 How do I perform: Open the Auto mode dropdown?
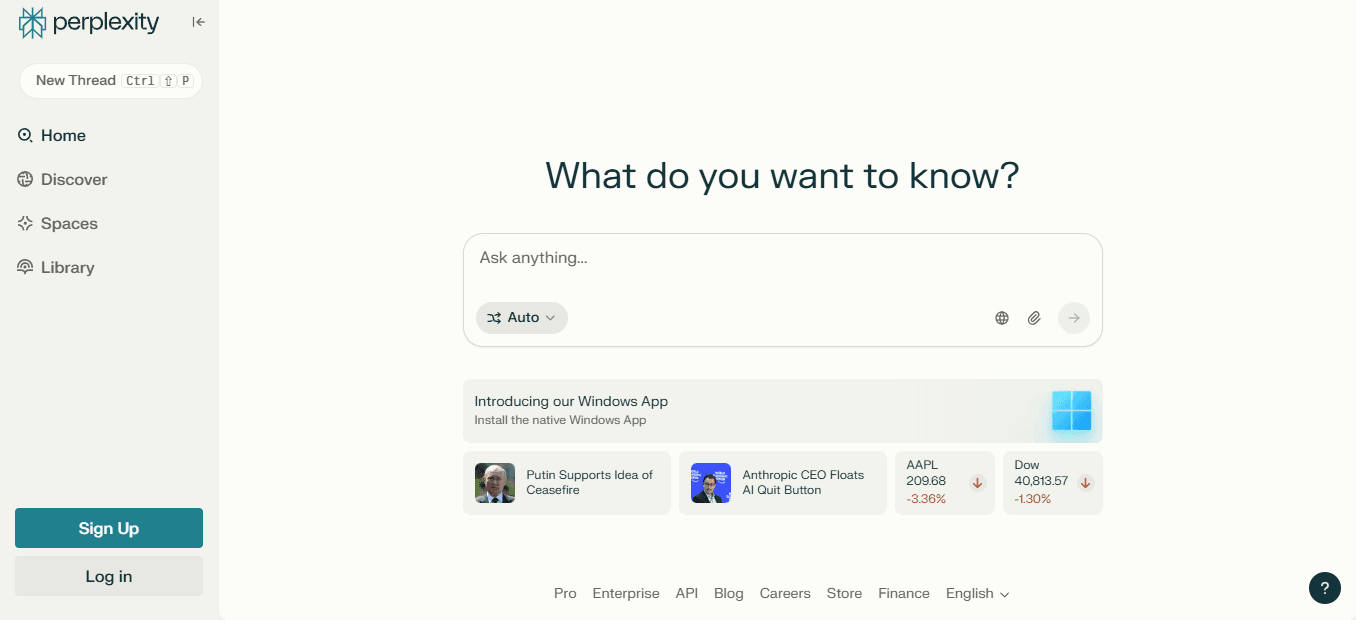coord(522,318)
